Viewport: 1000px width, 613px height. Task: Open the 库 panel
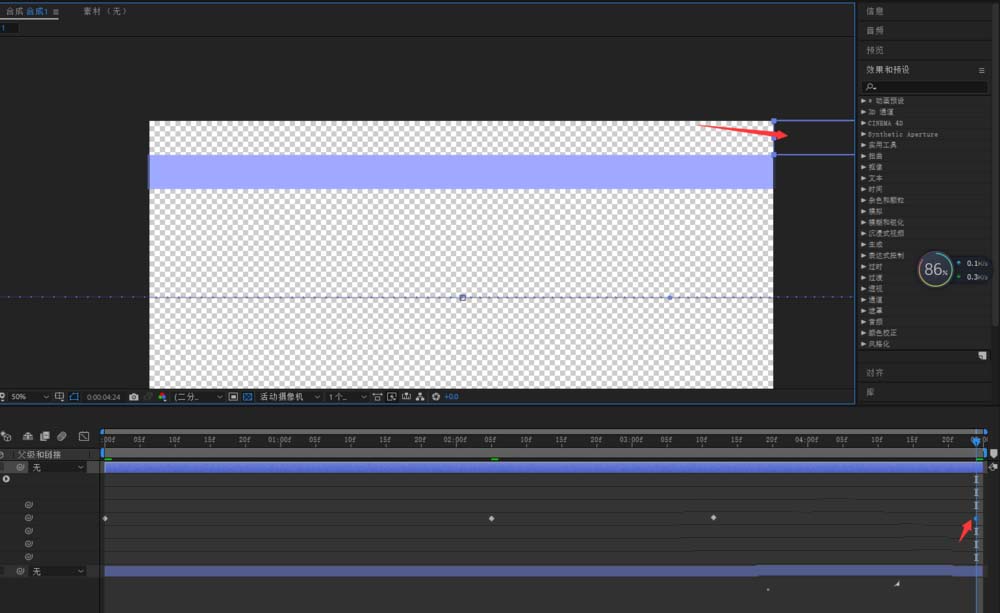click(871, 392)
